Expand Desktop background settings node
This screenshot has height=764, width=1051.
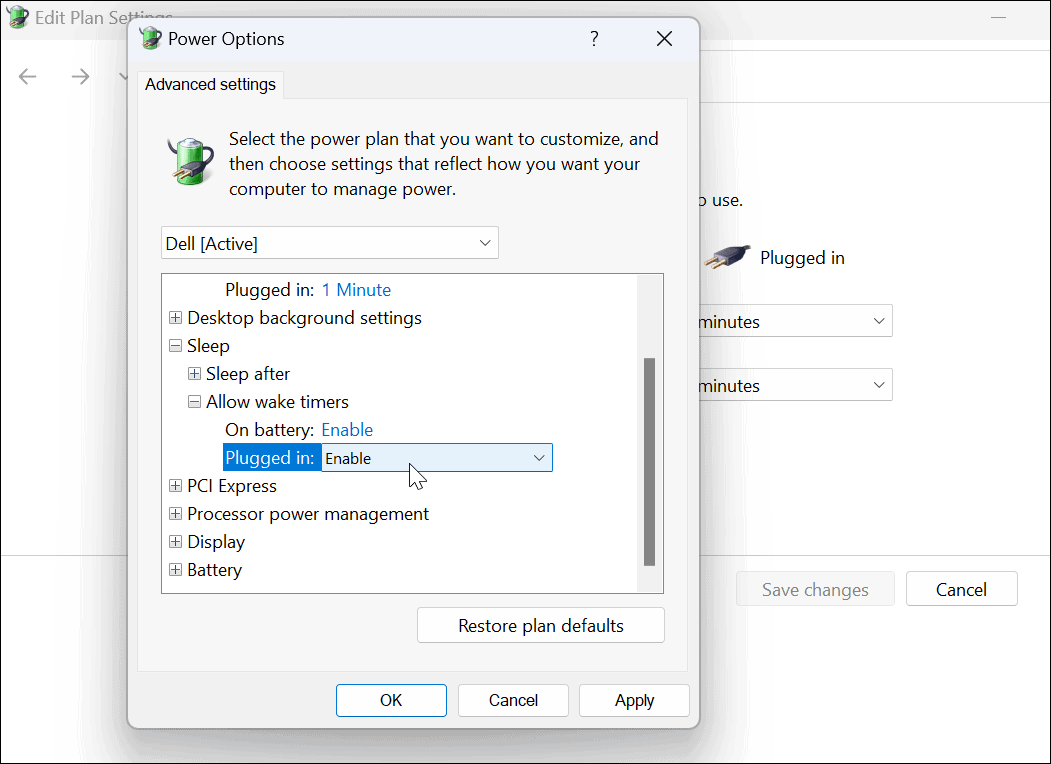tap(176, 318)
